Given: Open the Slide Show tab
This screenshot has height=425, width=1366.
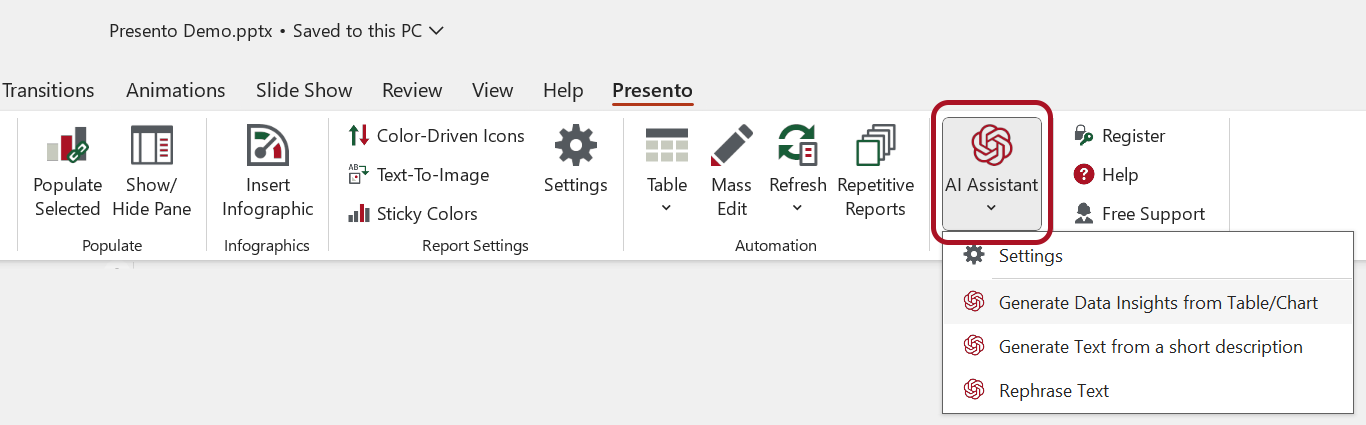Looking at the screenshot, I should 304,90.
